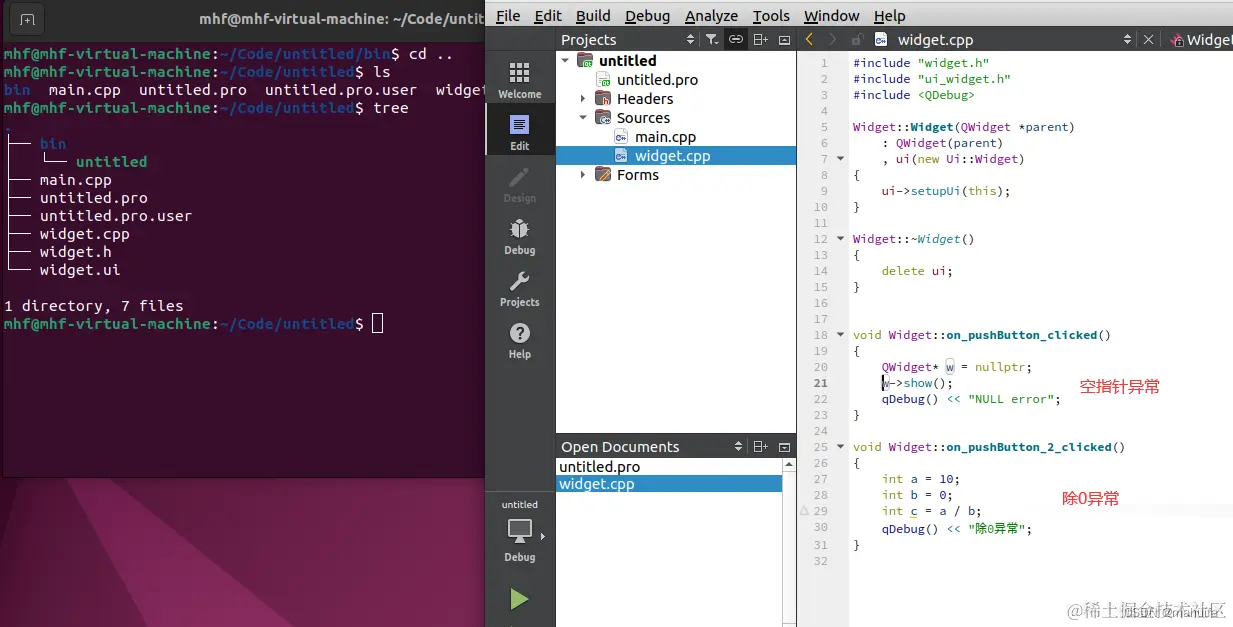1233x627 pixels.
Task: Click the new tab icon in terminal
Action: (26, 19)
